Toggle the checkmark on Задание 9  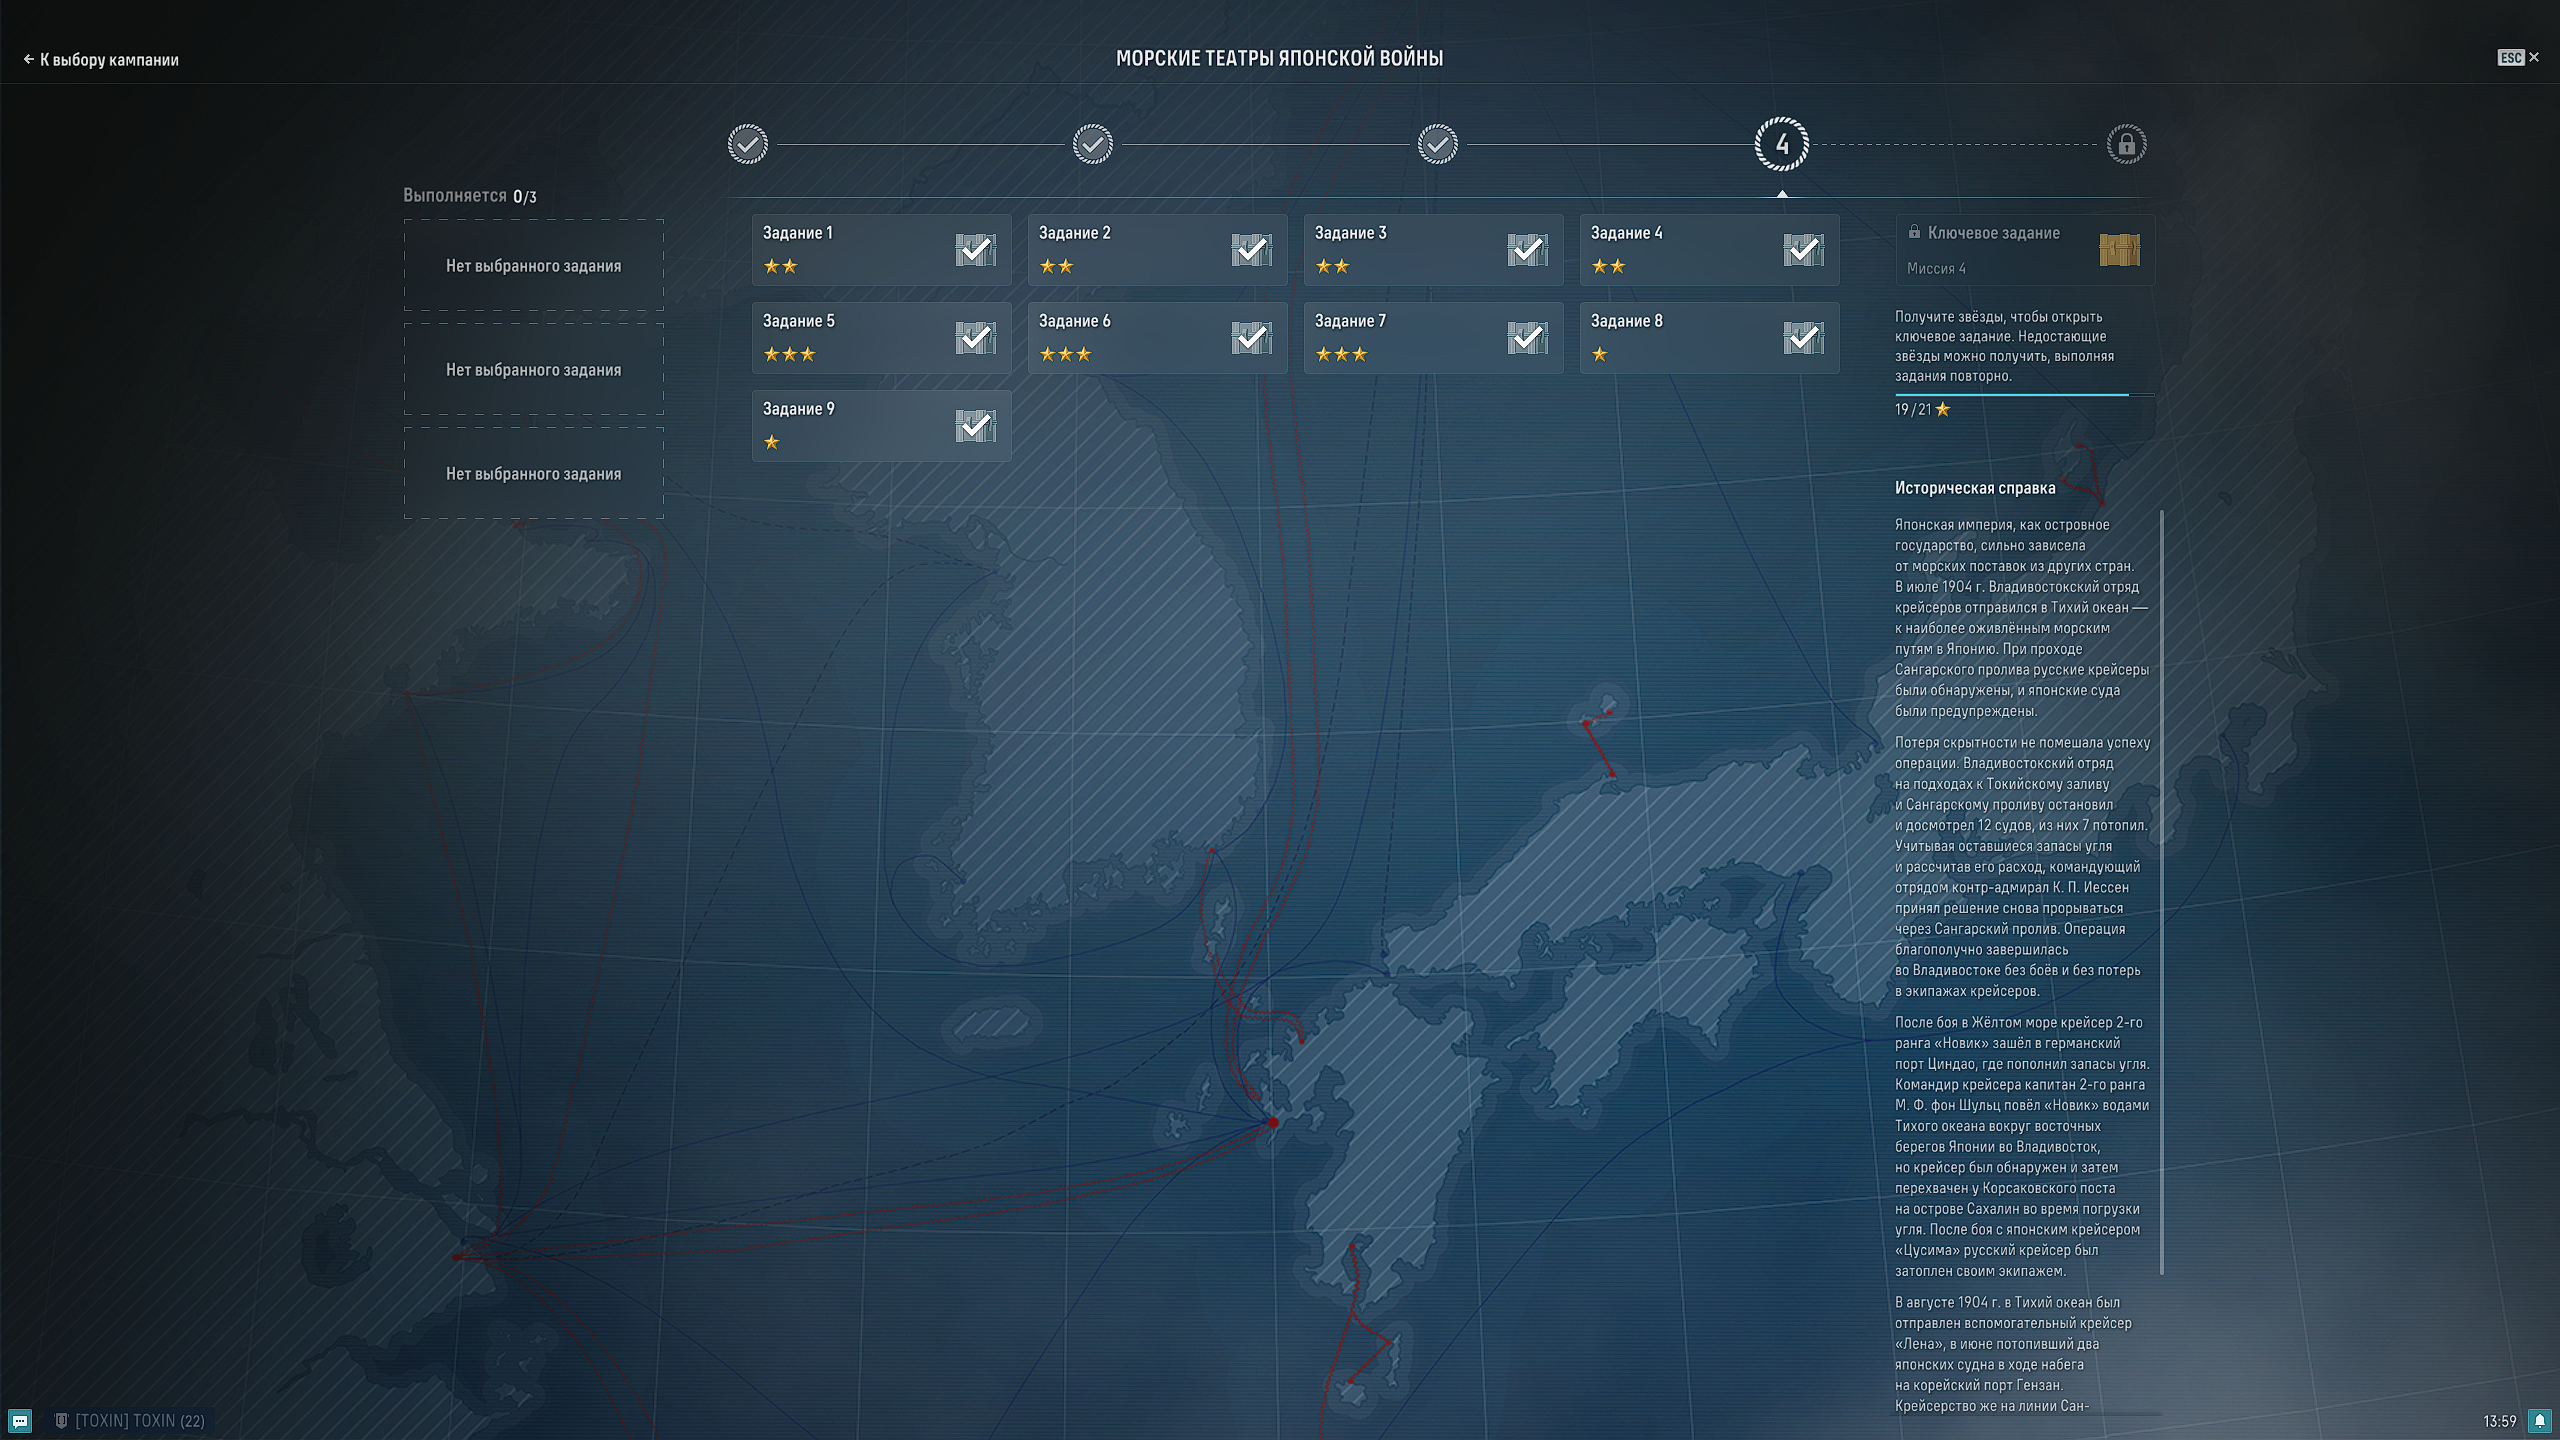pos(974,426)
